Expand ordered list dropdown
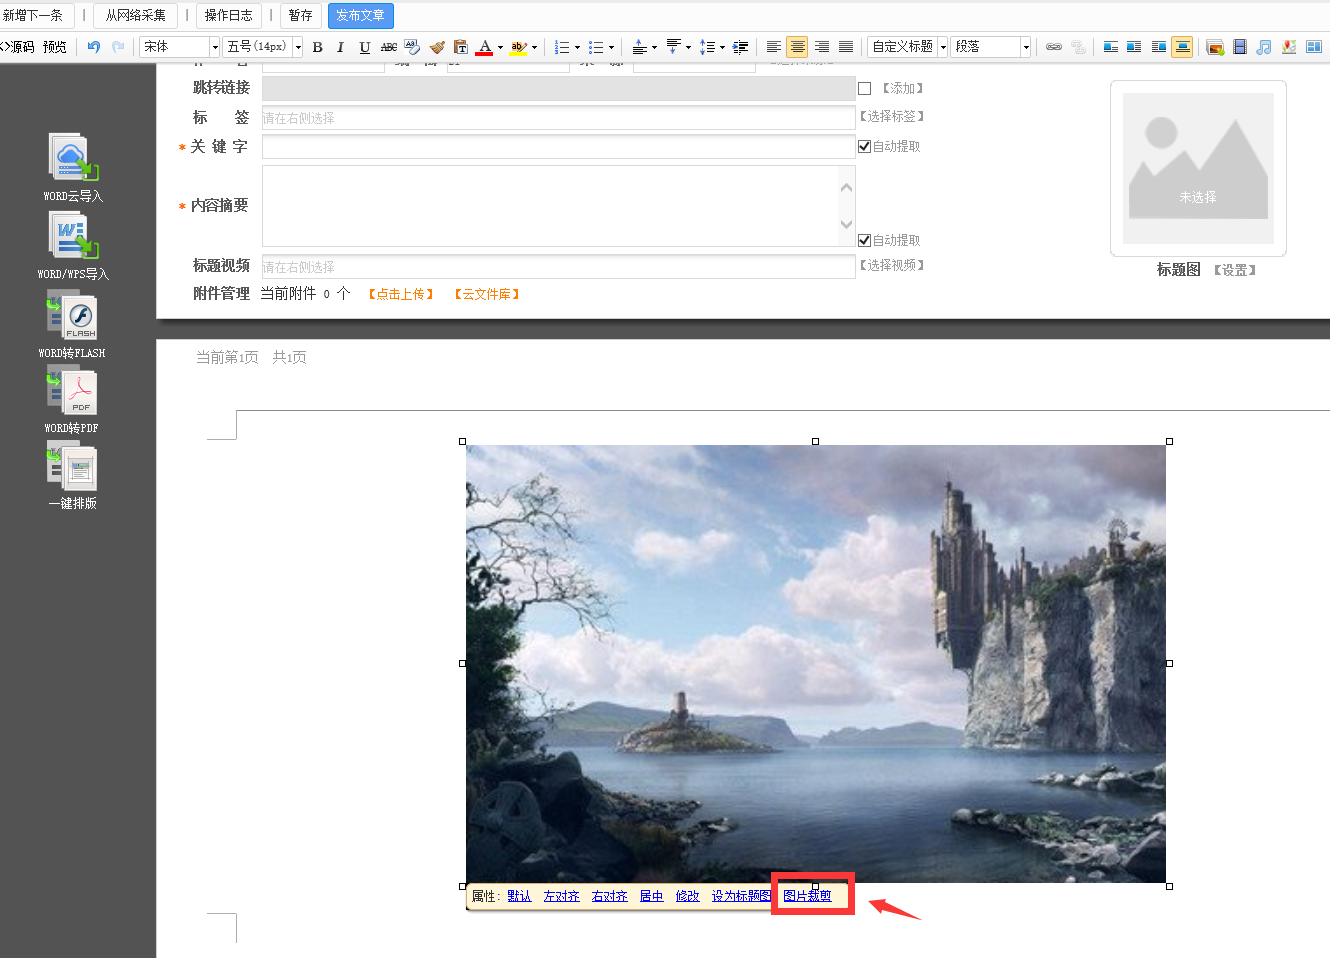The height and width of the screenshot is (958, 1330). click(577, 47)
